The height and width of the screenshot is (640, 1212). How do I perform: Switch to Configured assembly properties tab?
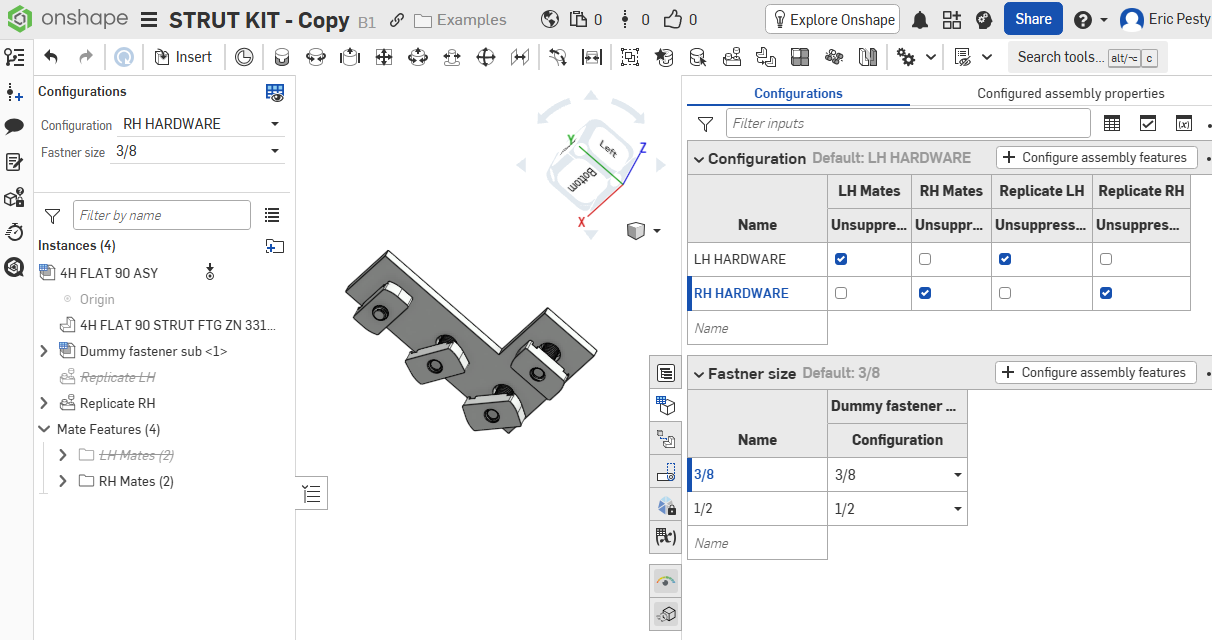point(1070,93)
